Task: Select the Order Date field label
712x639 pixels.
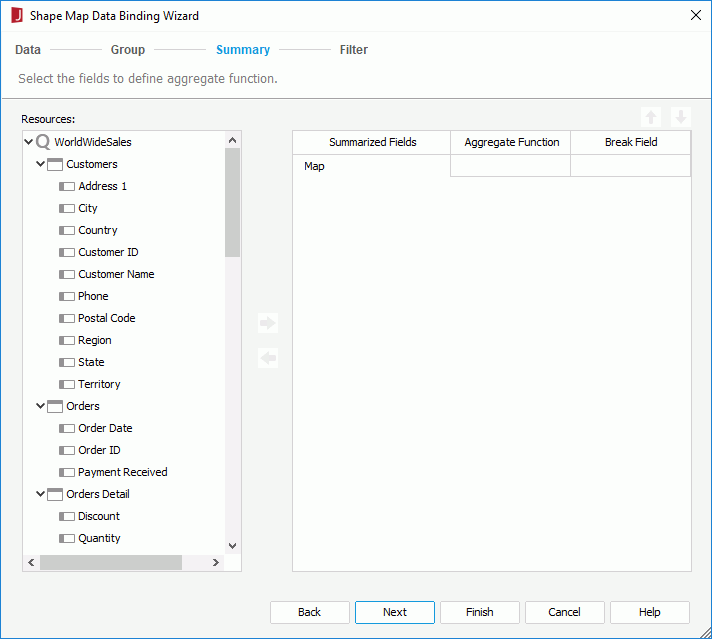Action: coord(105,428)
